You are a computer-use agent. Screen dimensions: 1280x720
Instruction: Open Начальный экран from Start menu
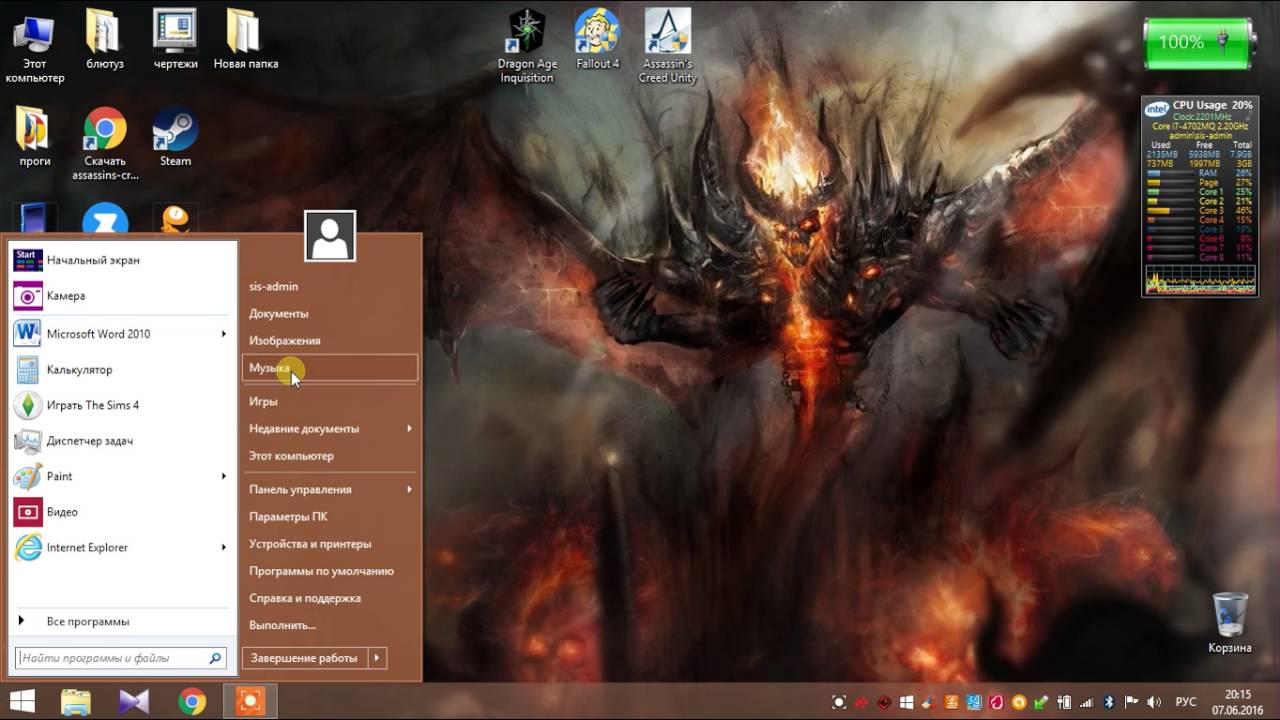pyautogui.click(x=122, y=260)
